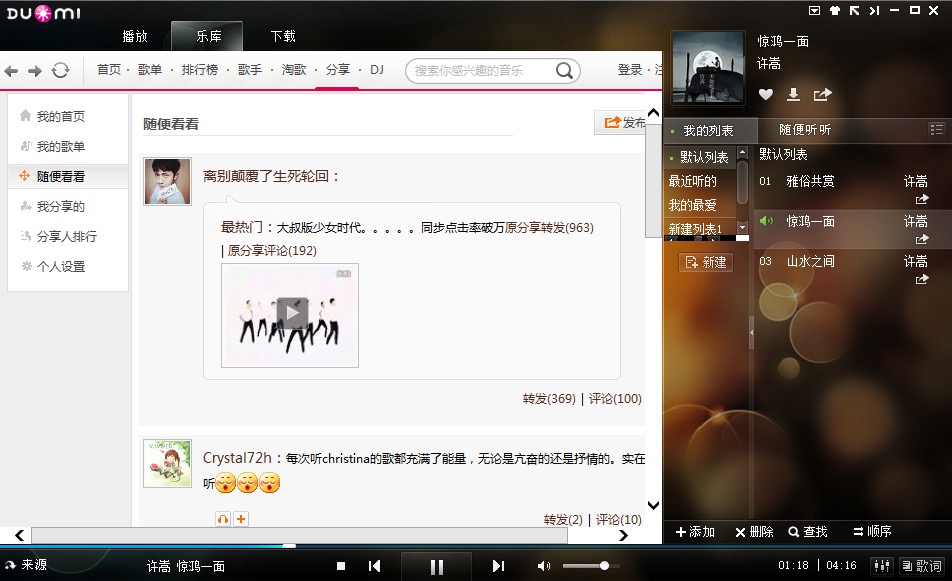Viewport: 952px width, 581px height.
Task: Click 删除 delete button
Action: point(754,532)
